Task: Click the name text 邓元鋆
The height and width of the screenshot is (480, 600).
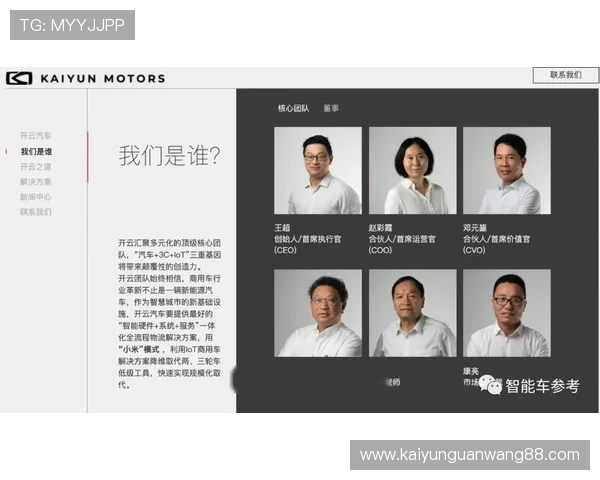Action: click(474, 228)
